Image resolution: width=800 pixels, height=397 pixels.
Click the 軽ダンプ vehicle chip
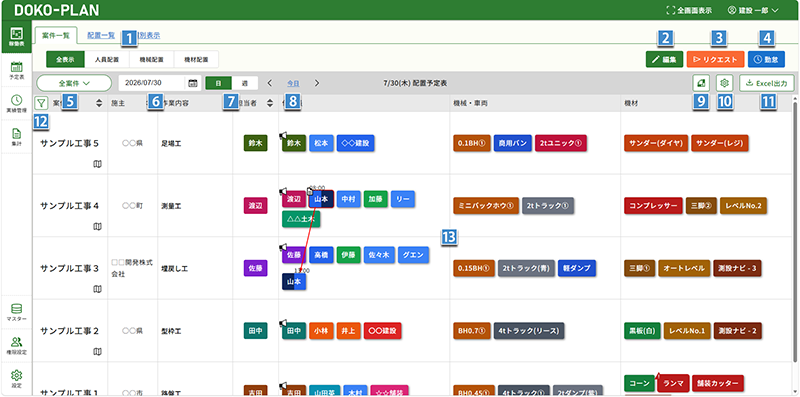pos(577,268)
